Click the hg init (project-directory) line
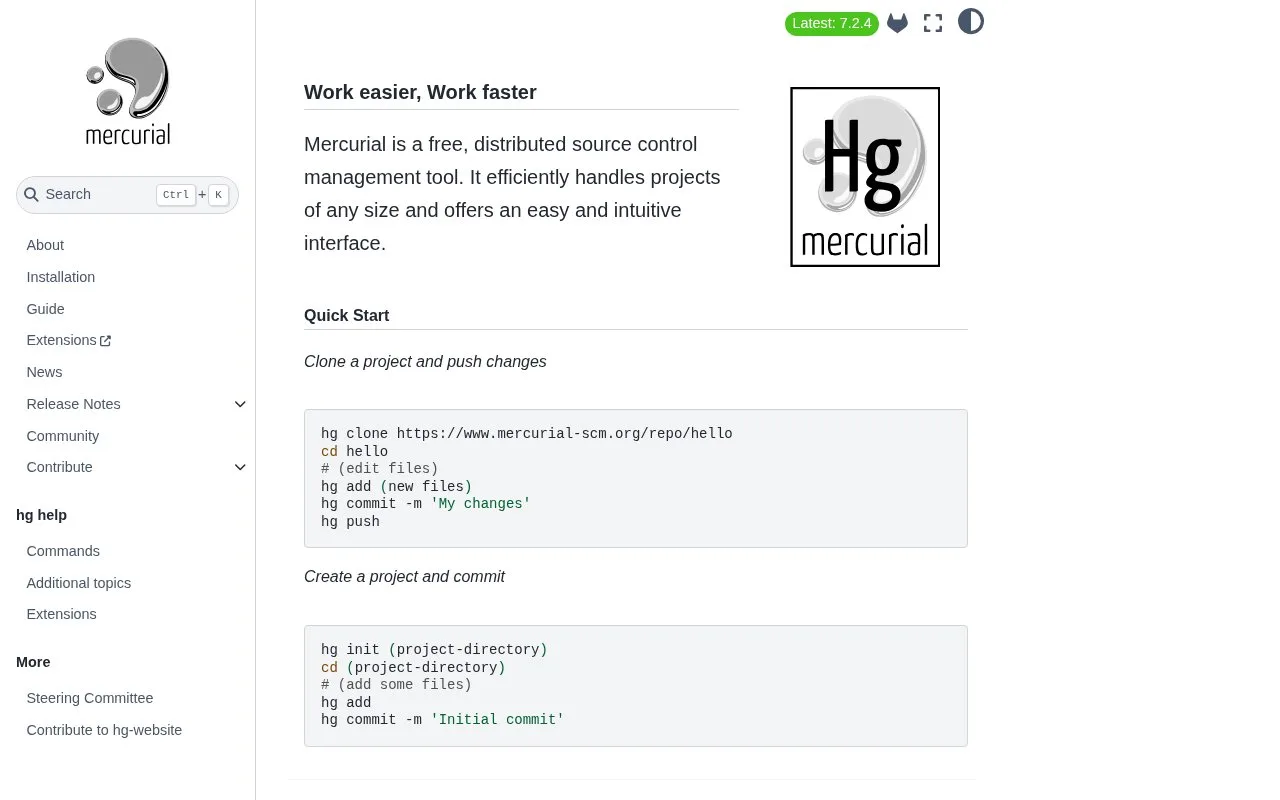The width and height of the screenshot is (1280, 800). (434, 650)
